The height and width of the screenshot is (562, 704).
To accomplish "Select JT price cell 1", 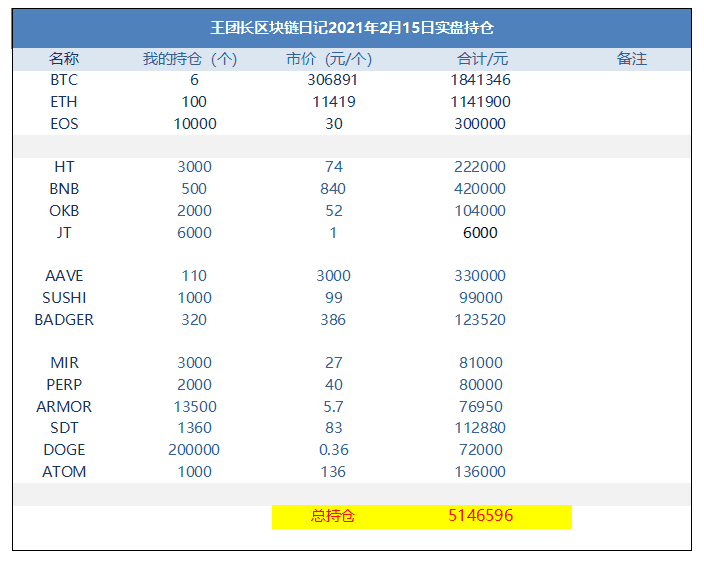I will coord(333,233).
